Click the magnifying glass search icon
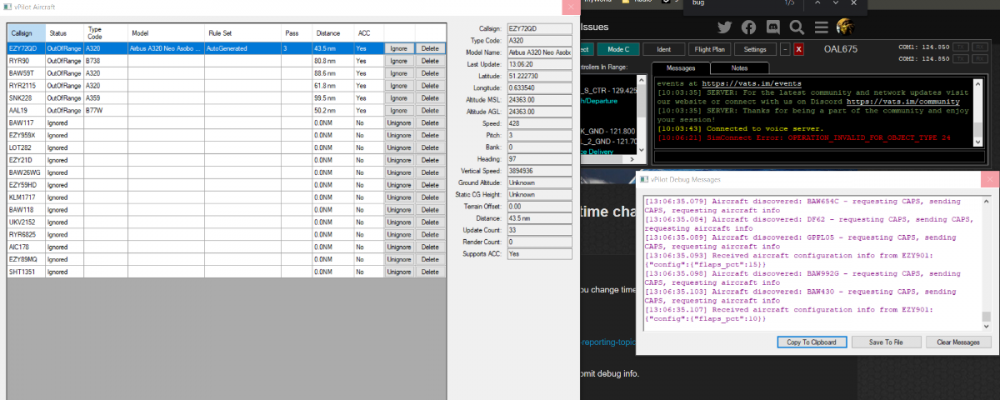Viewport: 1000px width, 400px height. point(797,27)
